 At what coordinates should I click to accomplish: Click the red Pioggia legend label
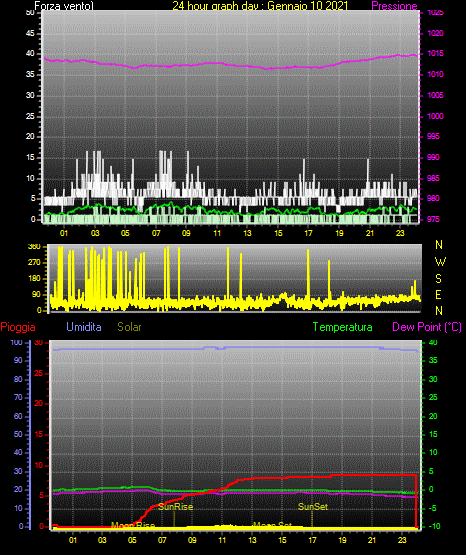tap(18, 327)
